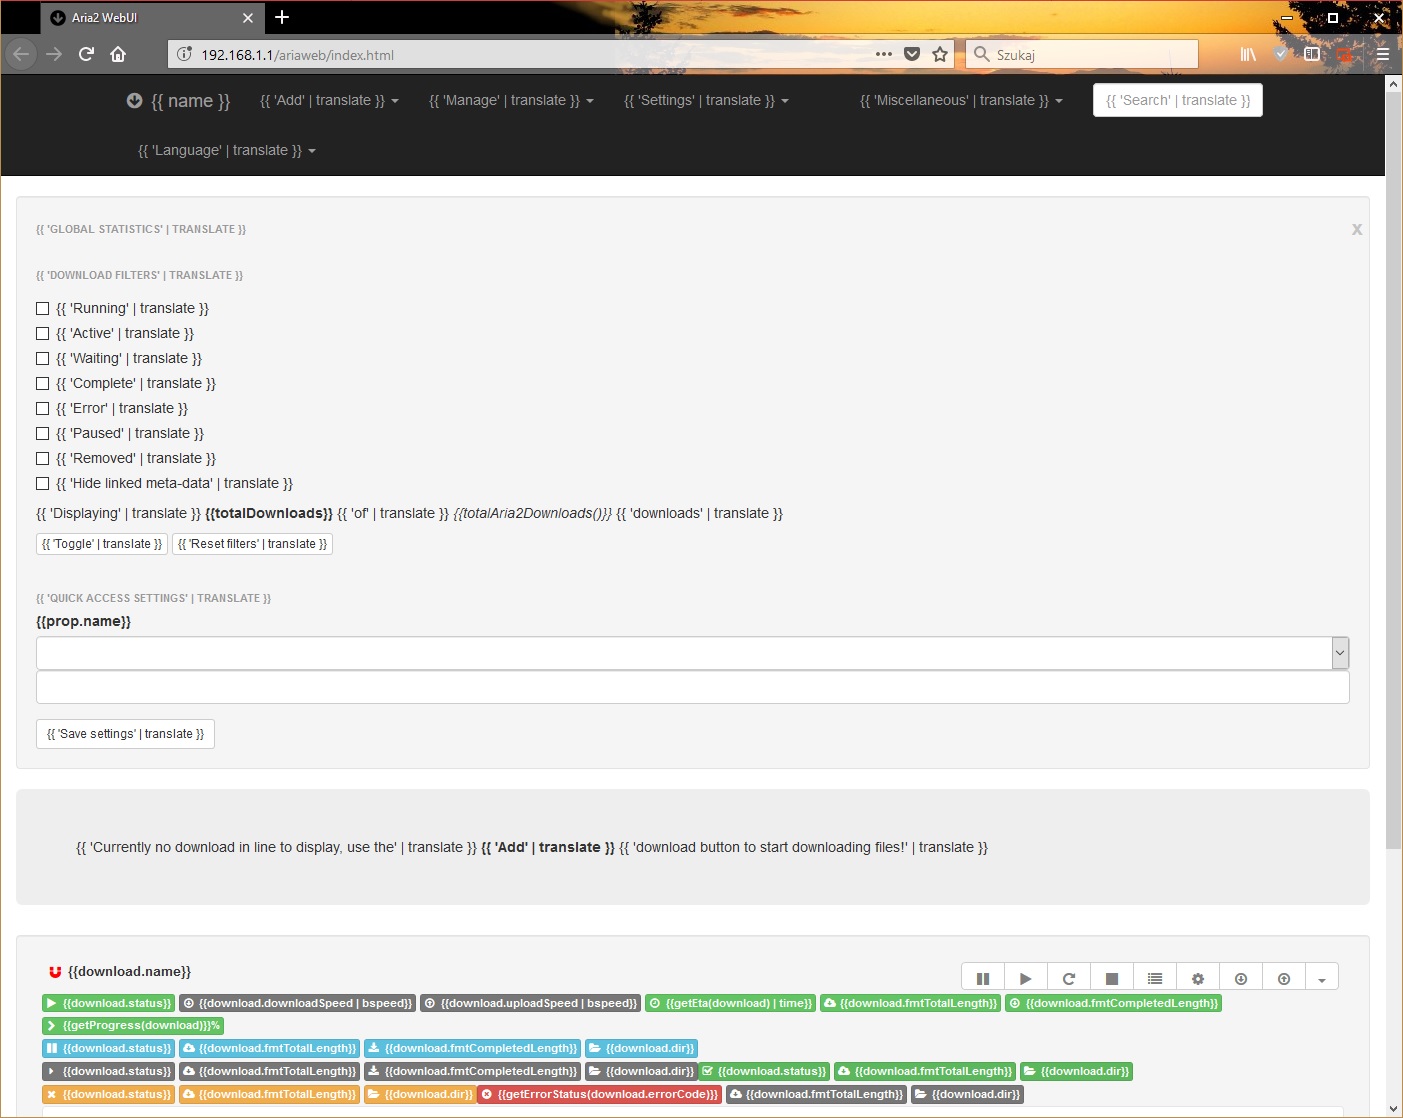Expand the 'Add' dropdown in navbar
Viewport: 1403px width, 1118px height.
pos(329,101)
